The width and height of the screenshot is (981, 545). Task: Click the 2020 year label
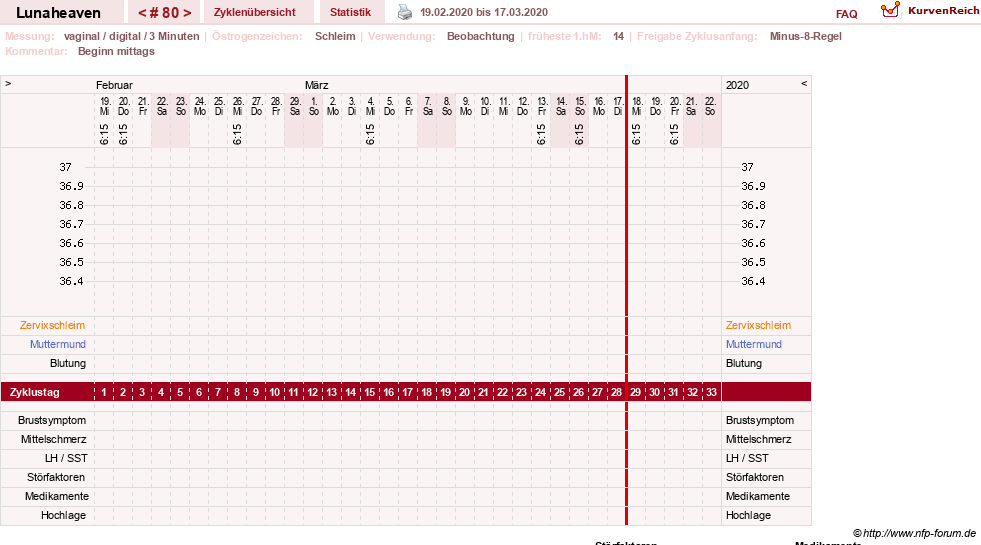[737, 85]
